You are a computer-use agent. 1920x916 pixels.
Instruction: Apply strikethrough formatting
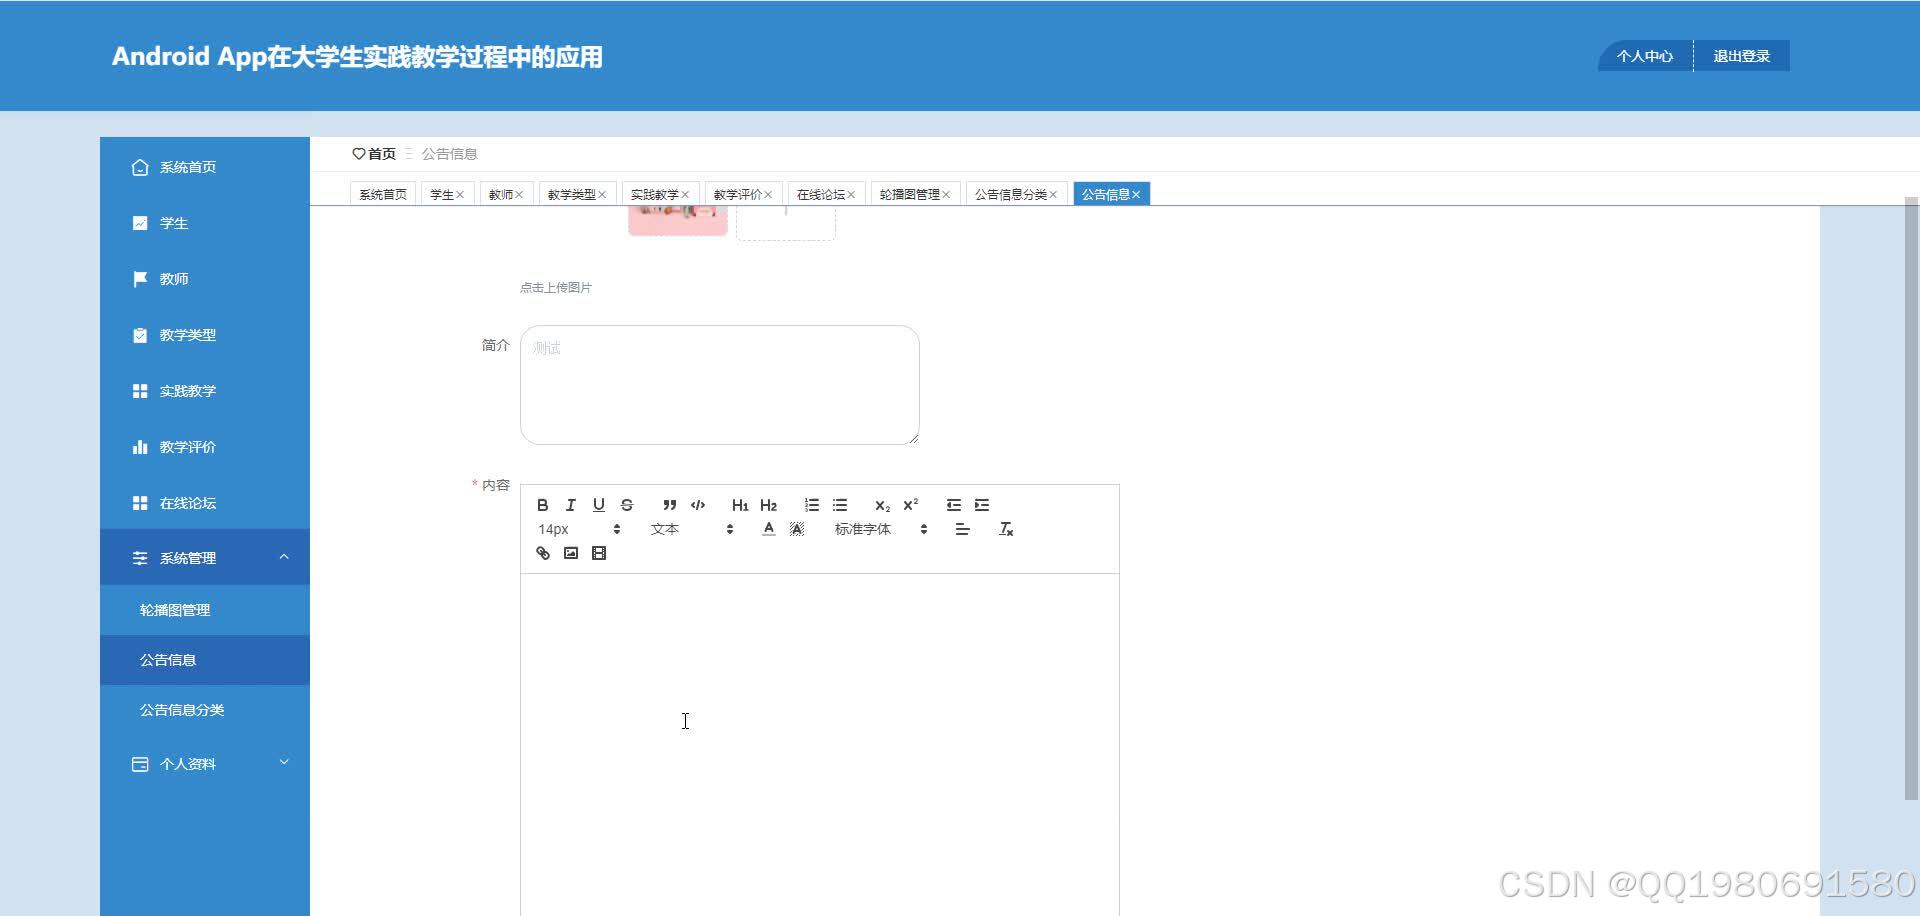coord(627,505)
